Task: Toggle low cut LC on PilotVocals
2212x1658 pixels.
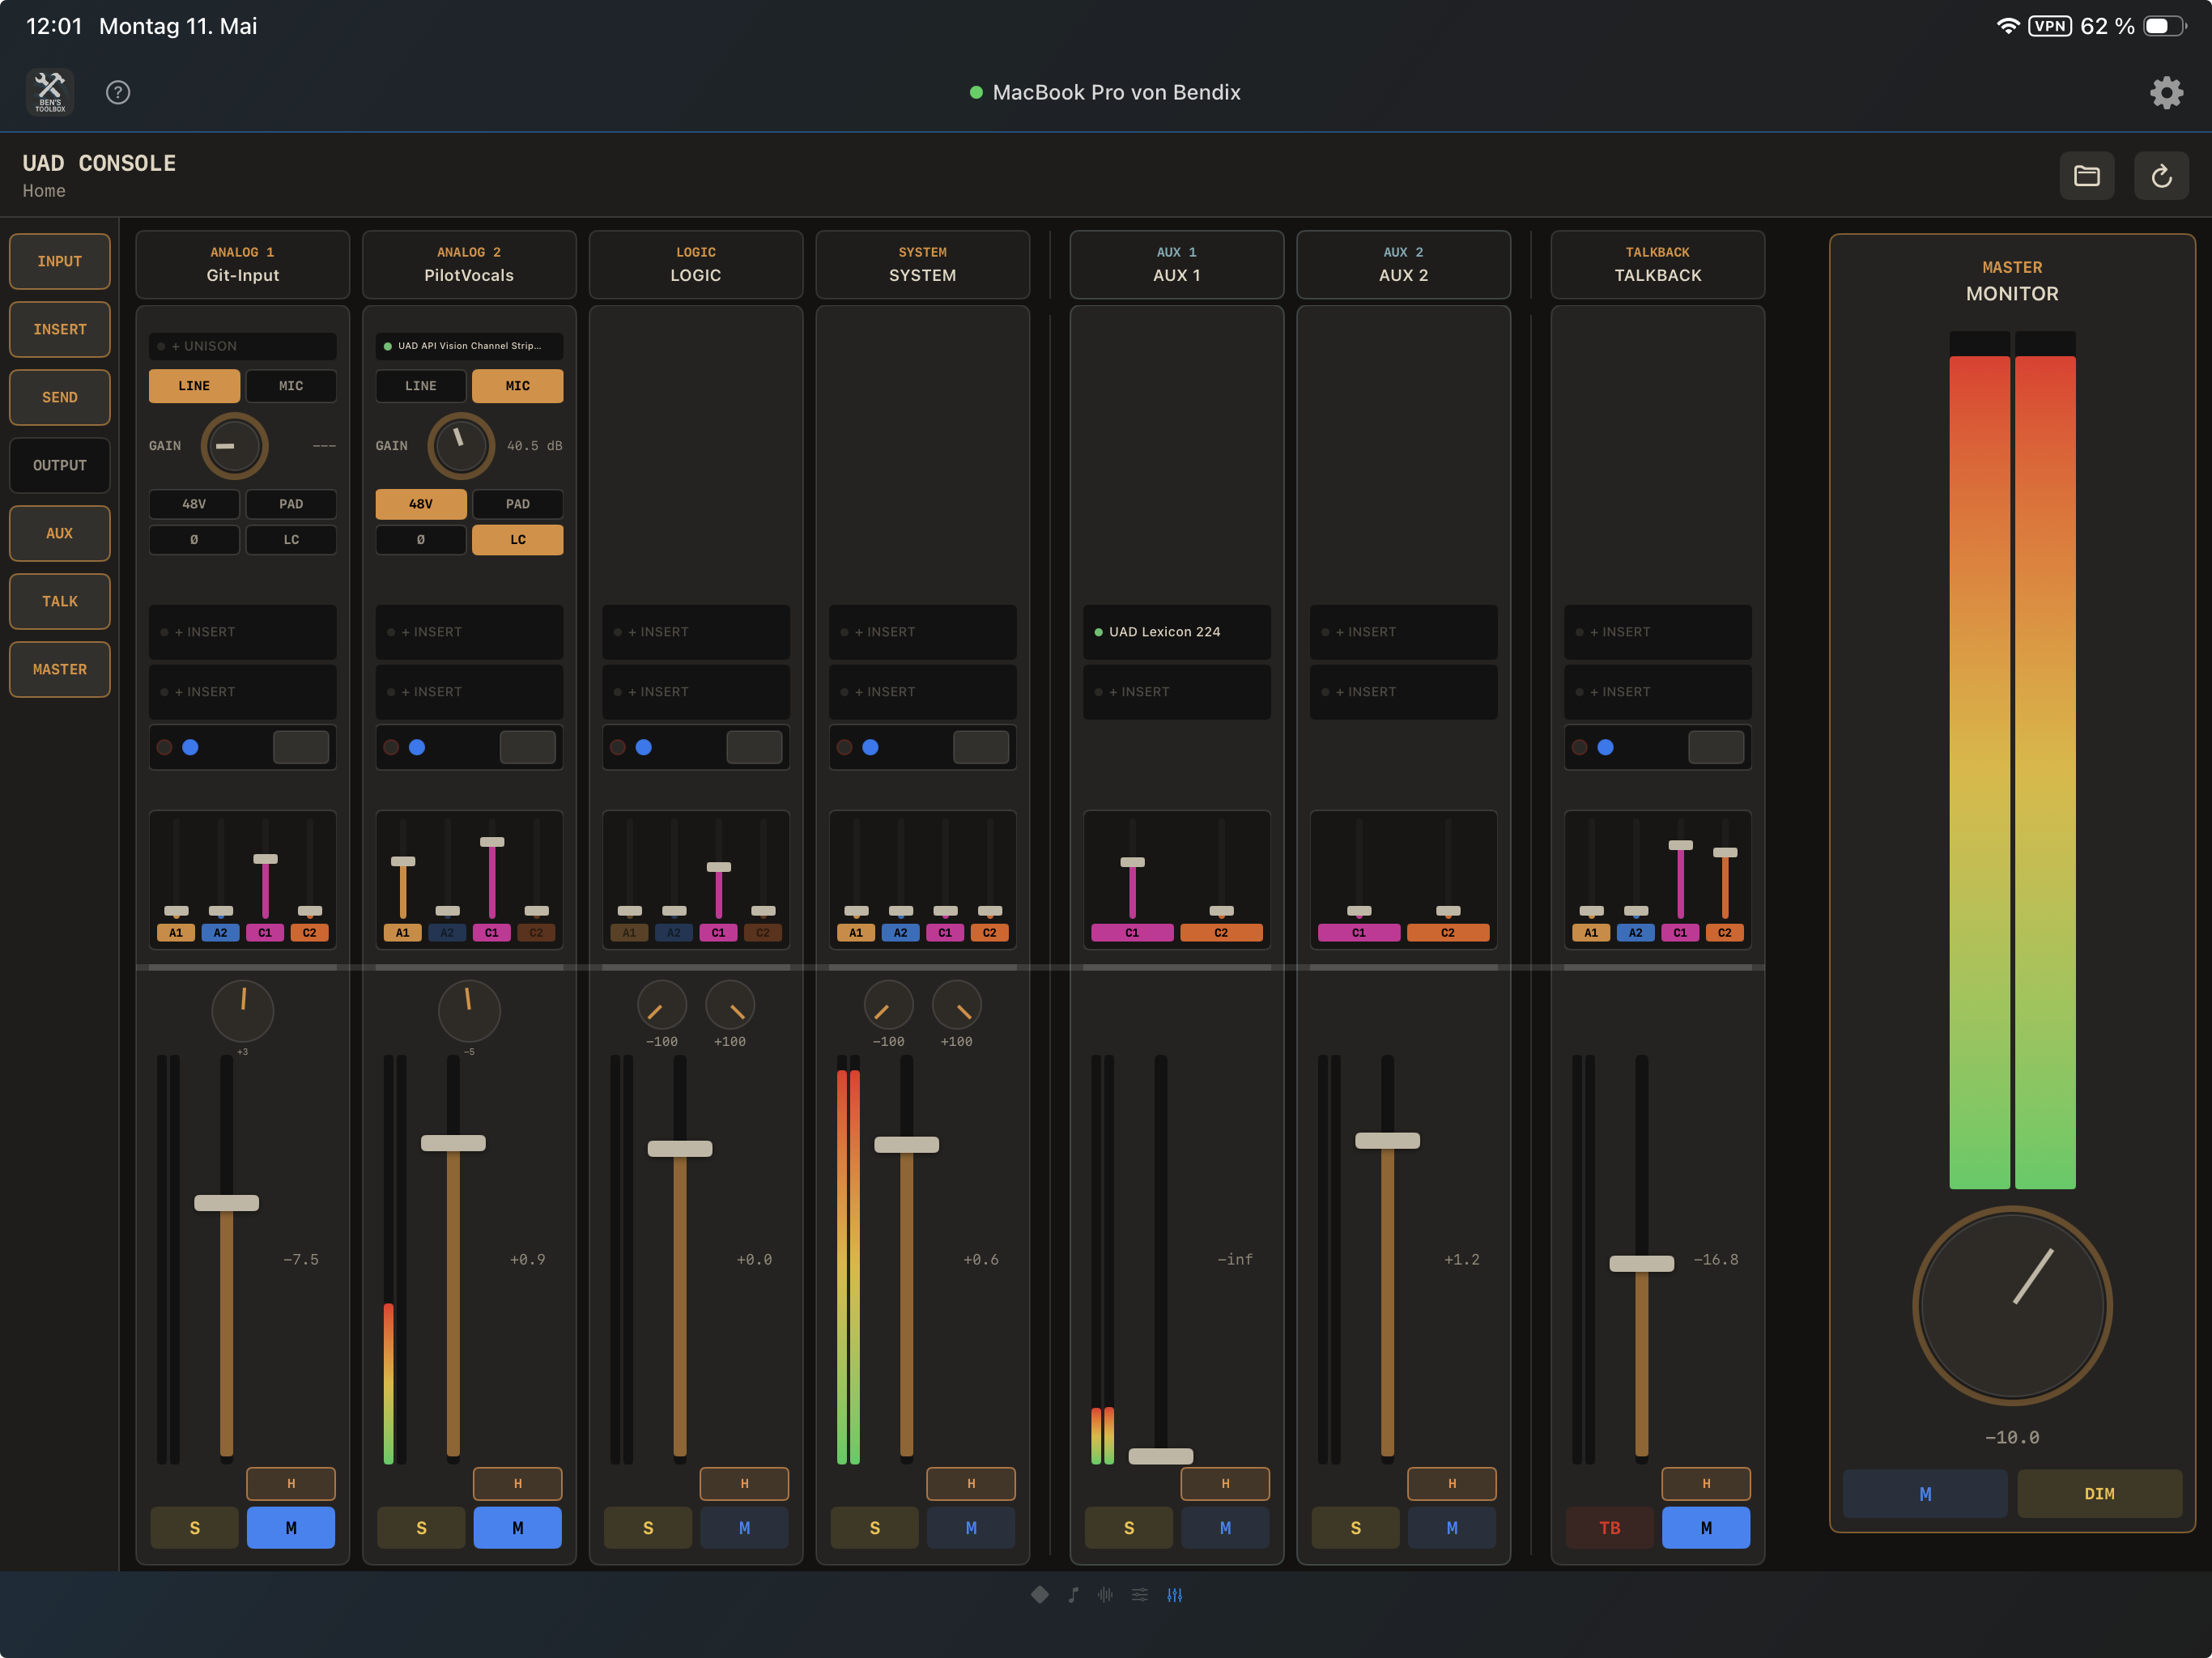Action: tap(517, 540)
